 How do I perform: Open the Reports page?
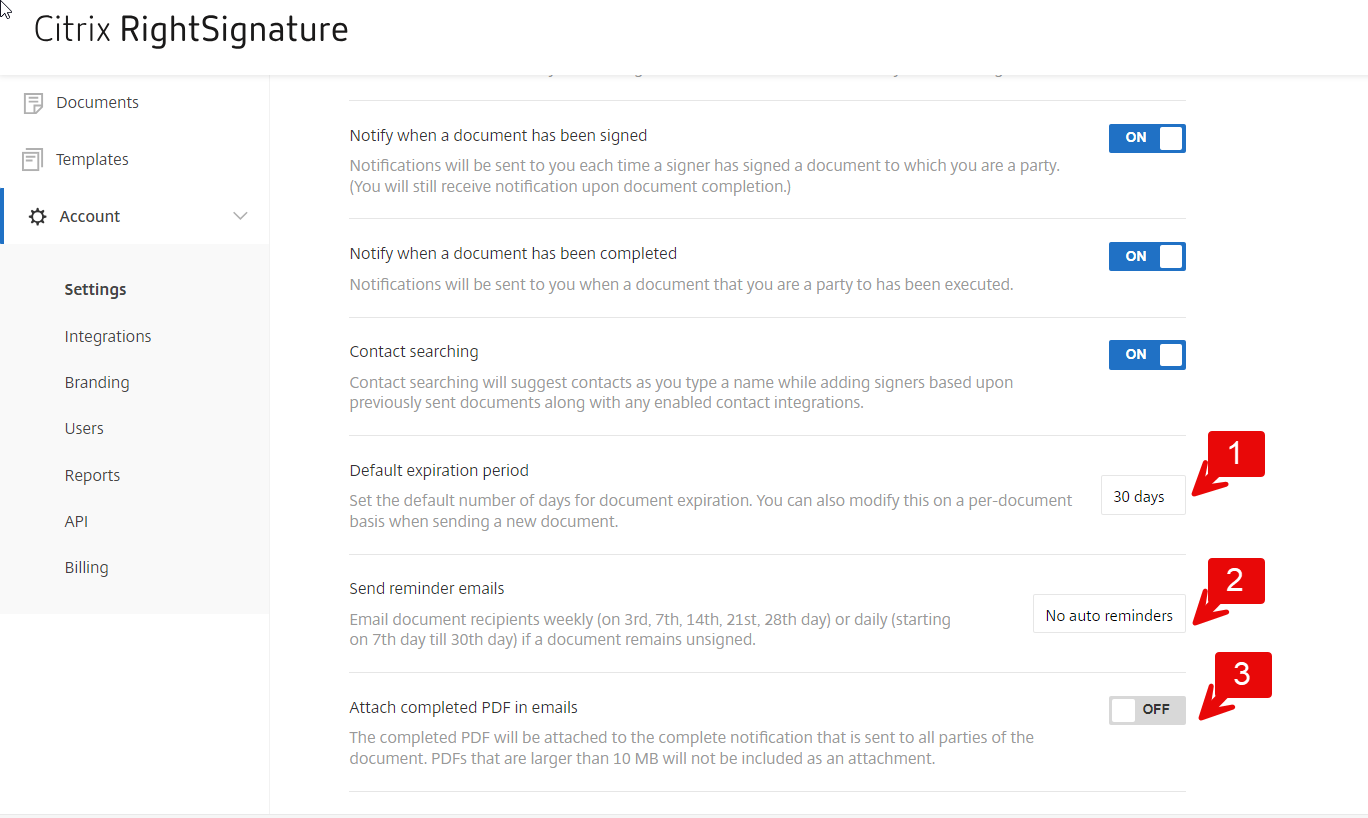point(92,474)
